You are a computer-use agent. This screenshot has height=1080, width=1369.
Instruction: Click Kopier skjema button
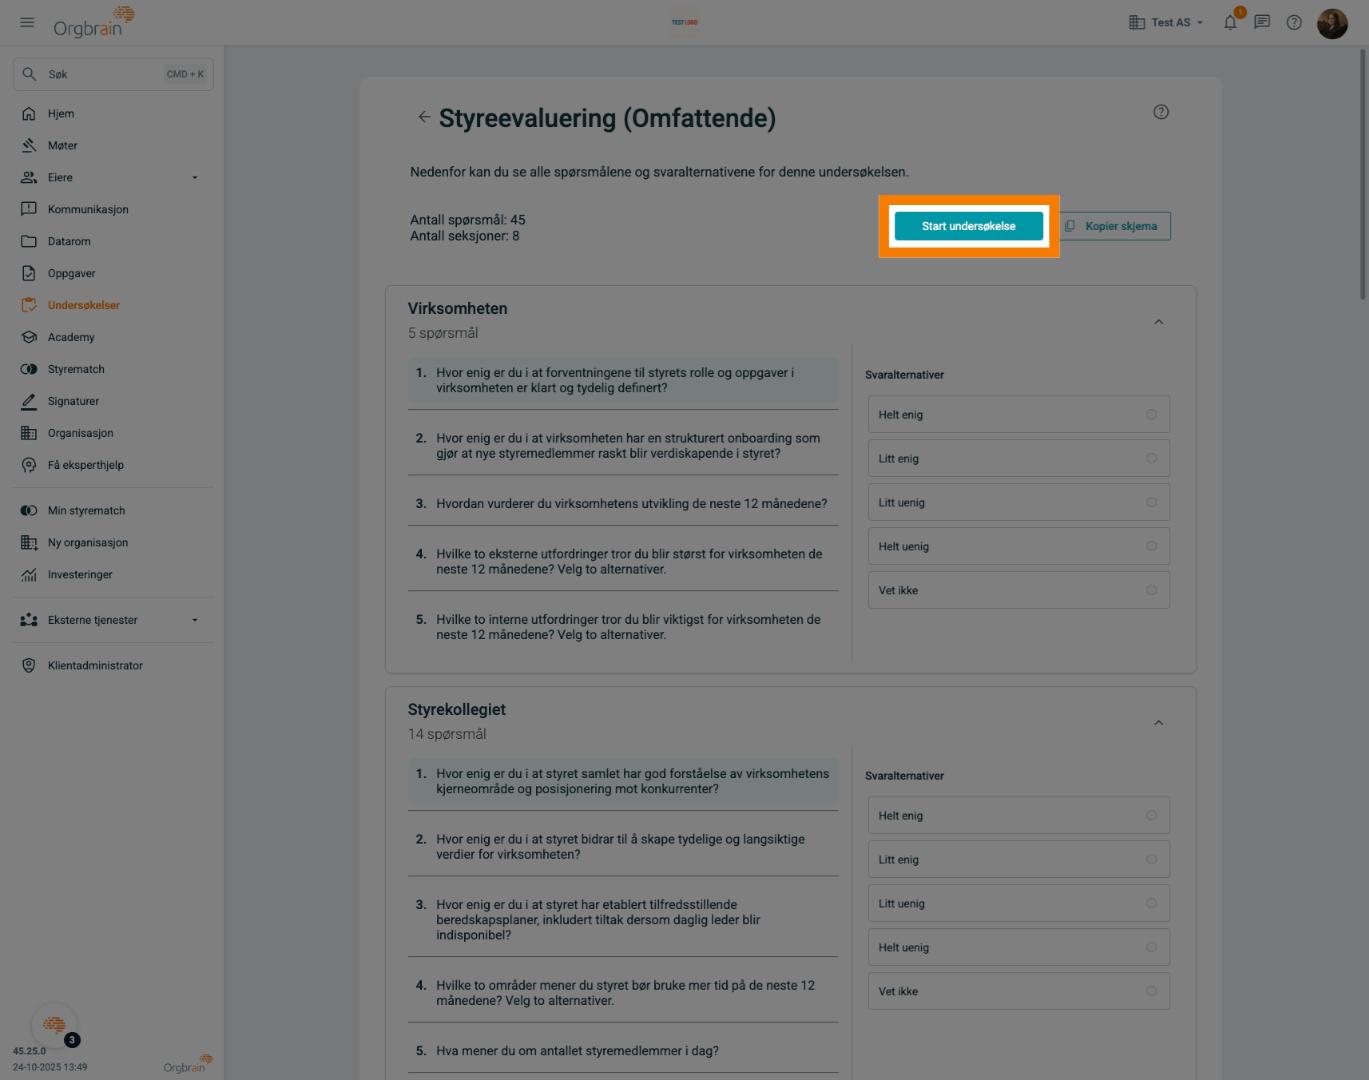(x=1114, y=226)
